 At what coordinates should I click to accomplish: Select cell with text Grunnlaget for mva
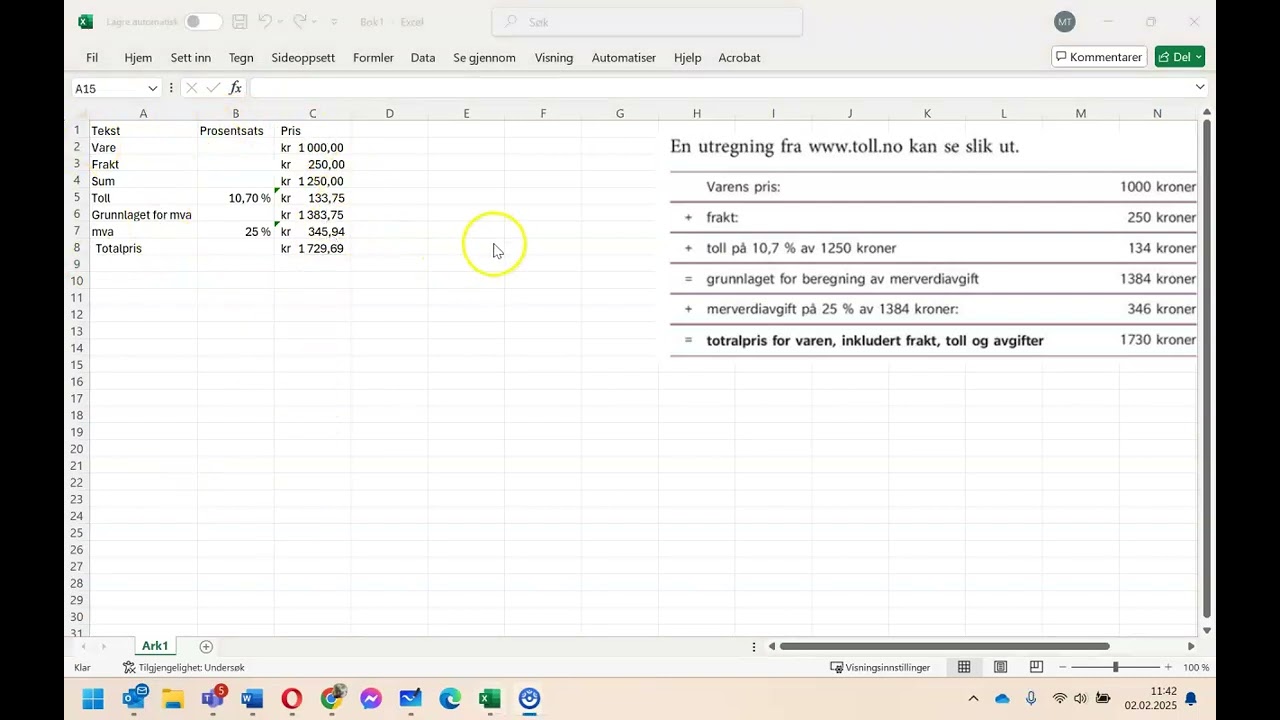(x=143, y=215)
